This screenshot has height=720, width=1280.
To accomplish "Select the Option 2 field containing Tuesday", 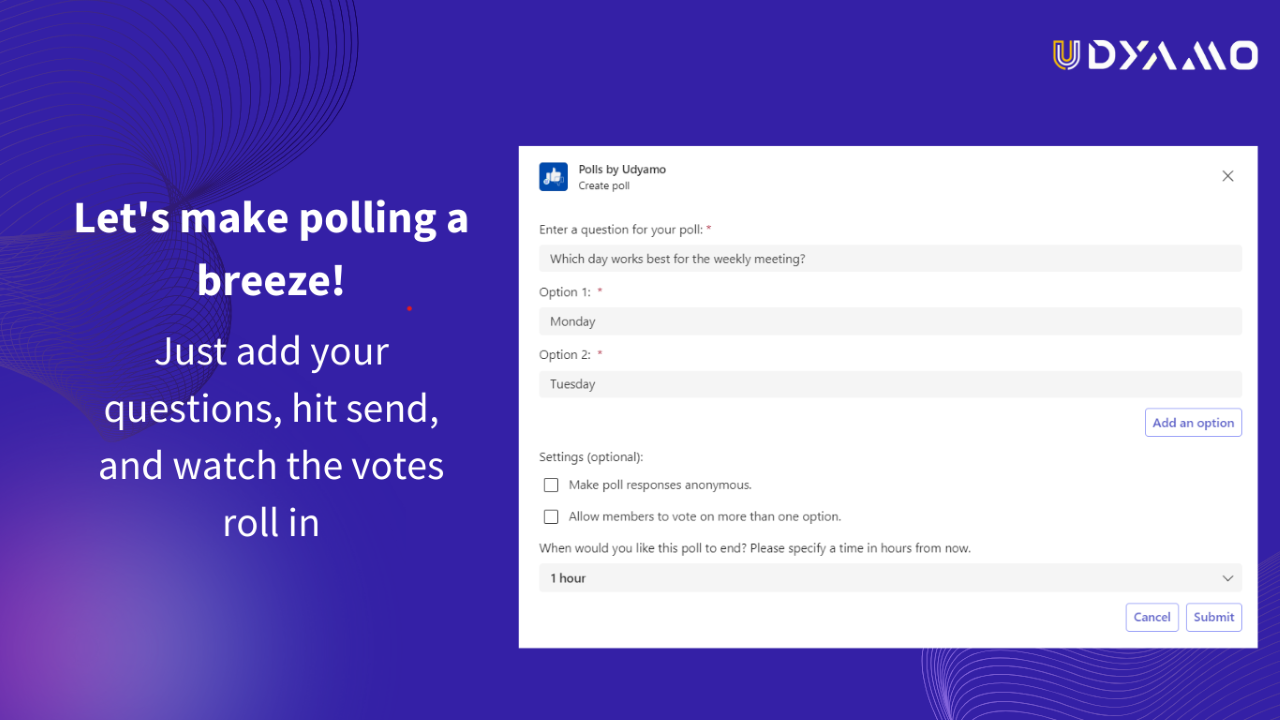I will [x=890, y=384].
